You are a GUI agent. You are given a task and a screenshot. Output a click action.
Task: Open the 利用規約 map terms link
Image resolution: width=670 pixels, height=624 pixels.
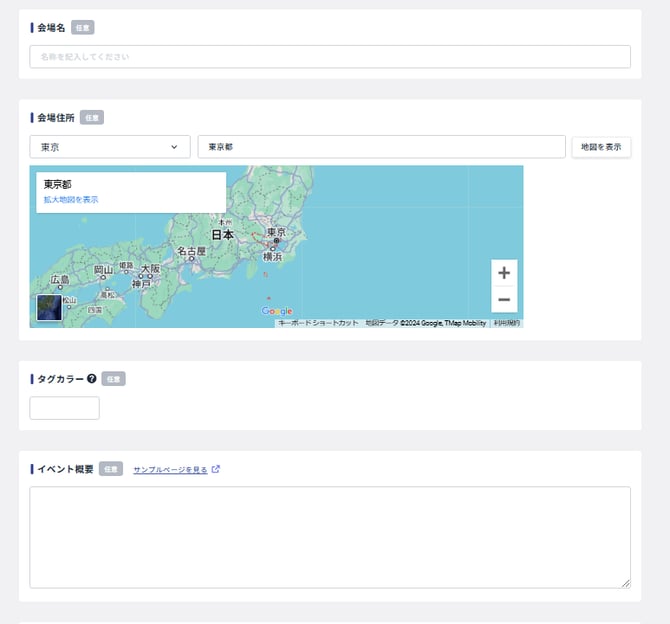click(x=506, y=323)
